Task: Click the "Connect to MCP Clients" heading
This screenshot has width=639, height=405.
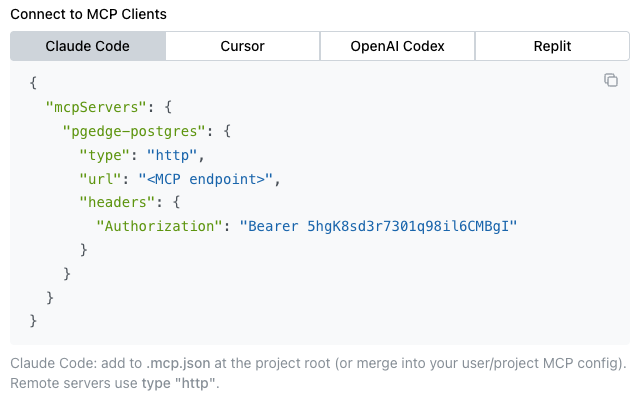Action: tap(88, 14)
